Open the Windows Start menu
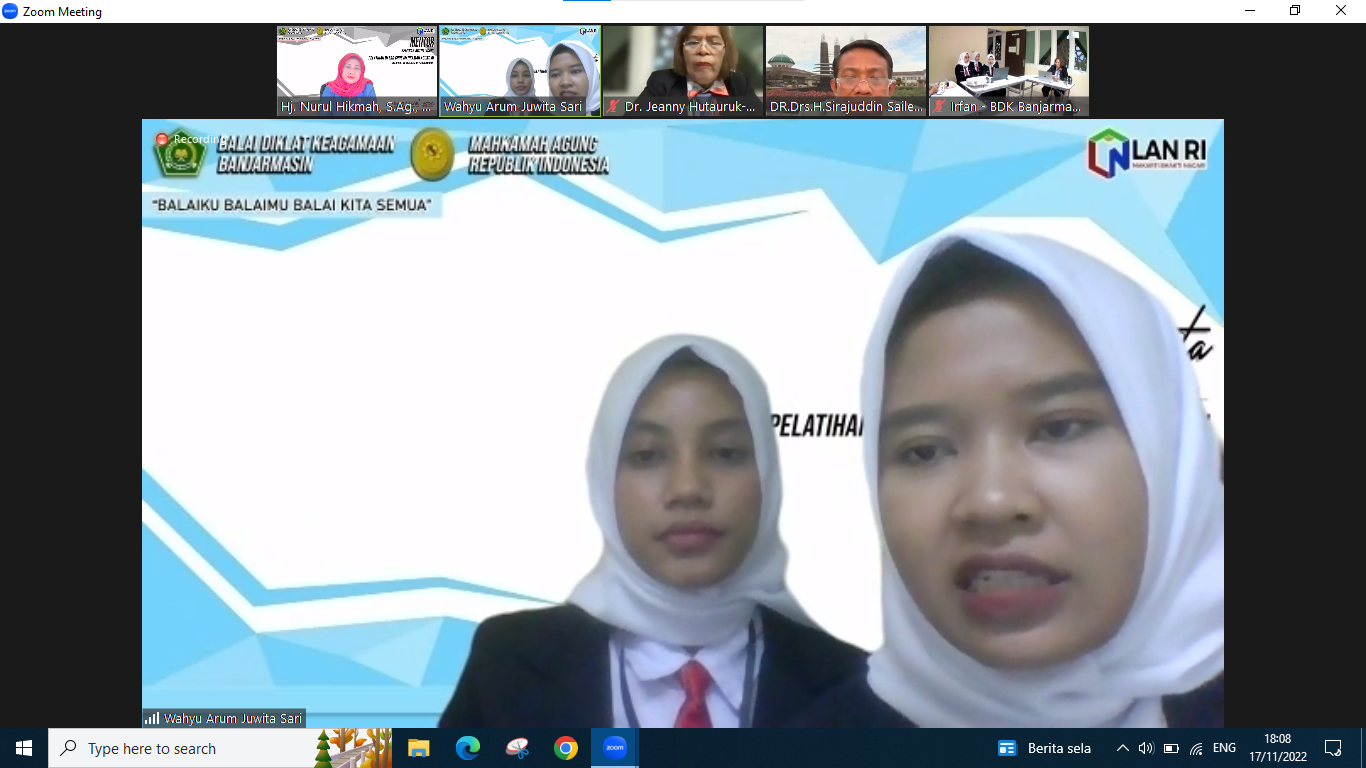Screen dimensions: 1366x768 (24, 748)
